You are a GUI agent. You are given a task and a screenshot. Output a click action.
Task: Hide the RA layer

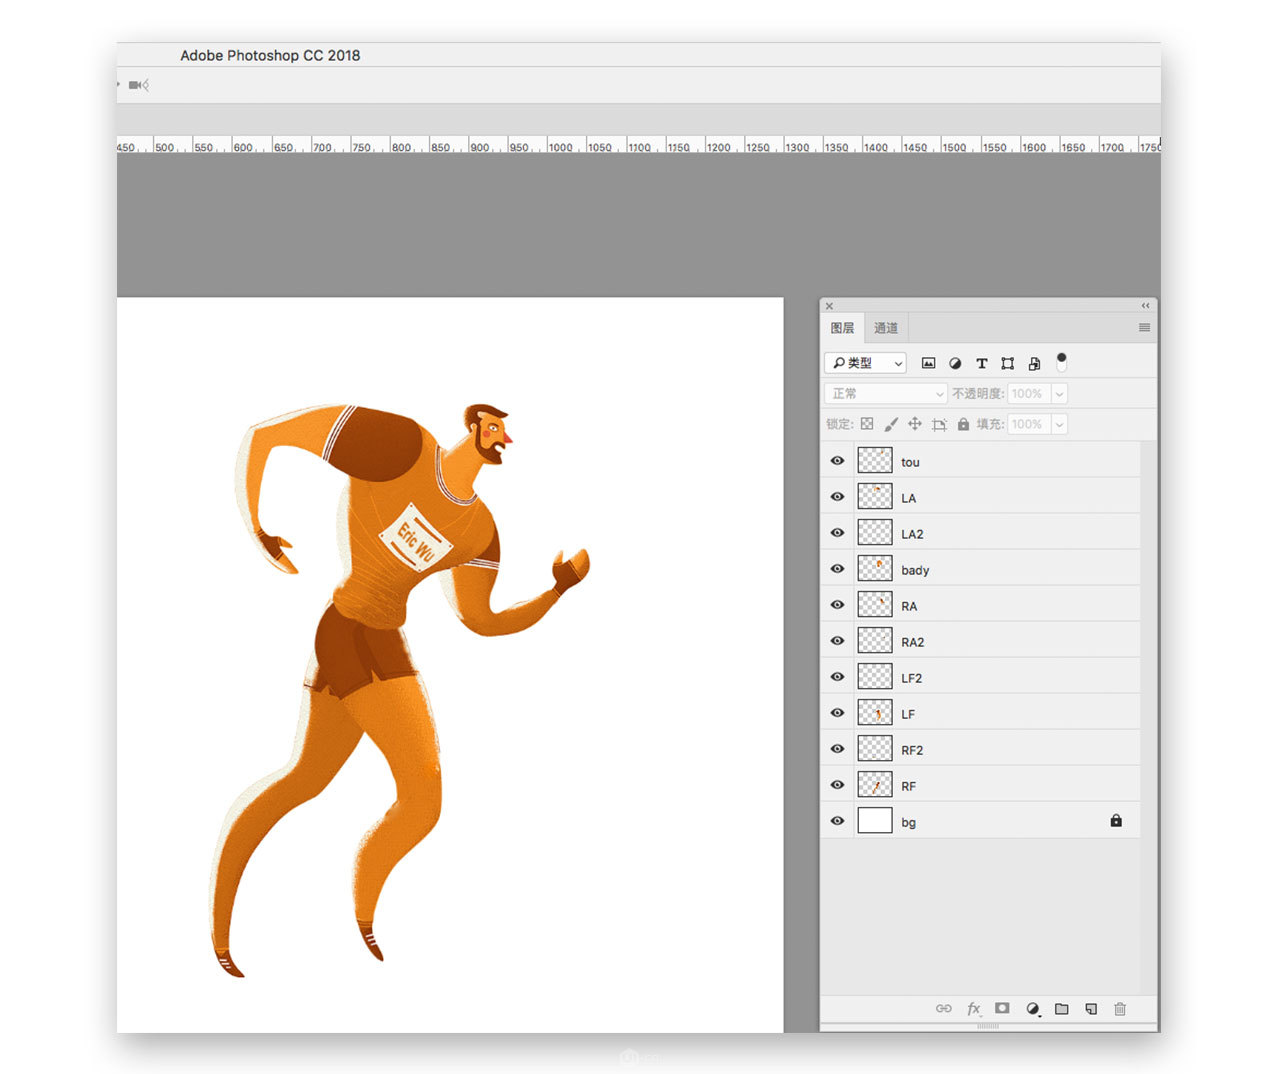[x=837, y=605]
